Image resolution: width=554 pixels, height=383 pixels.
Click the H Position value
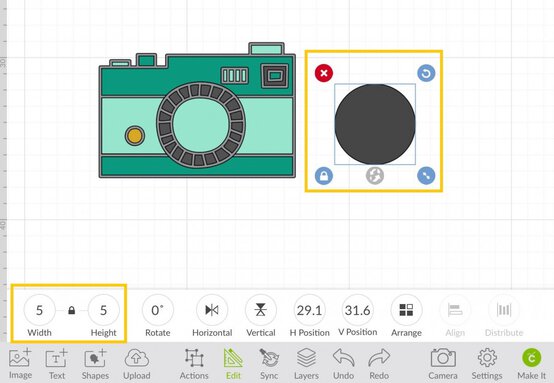coord(310,310)
